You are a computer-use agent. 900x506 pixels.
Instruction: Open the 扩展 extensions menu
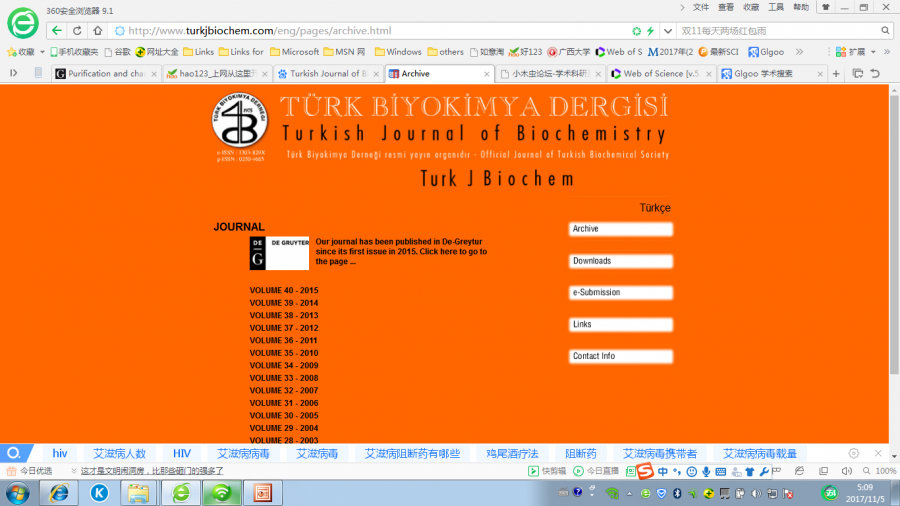855,52
